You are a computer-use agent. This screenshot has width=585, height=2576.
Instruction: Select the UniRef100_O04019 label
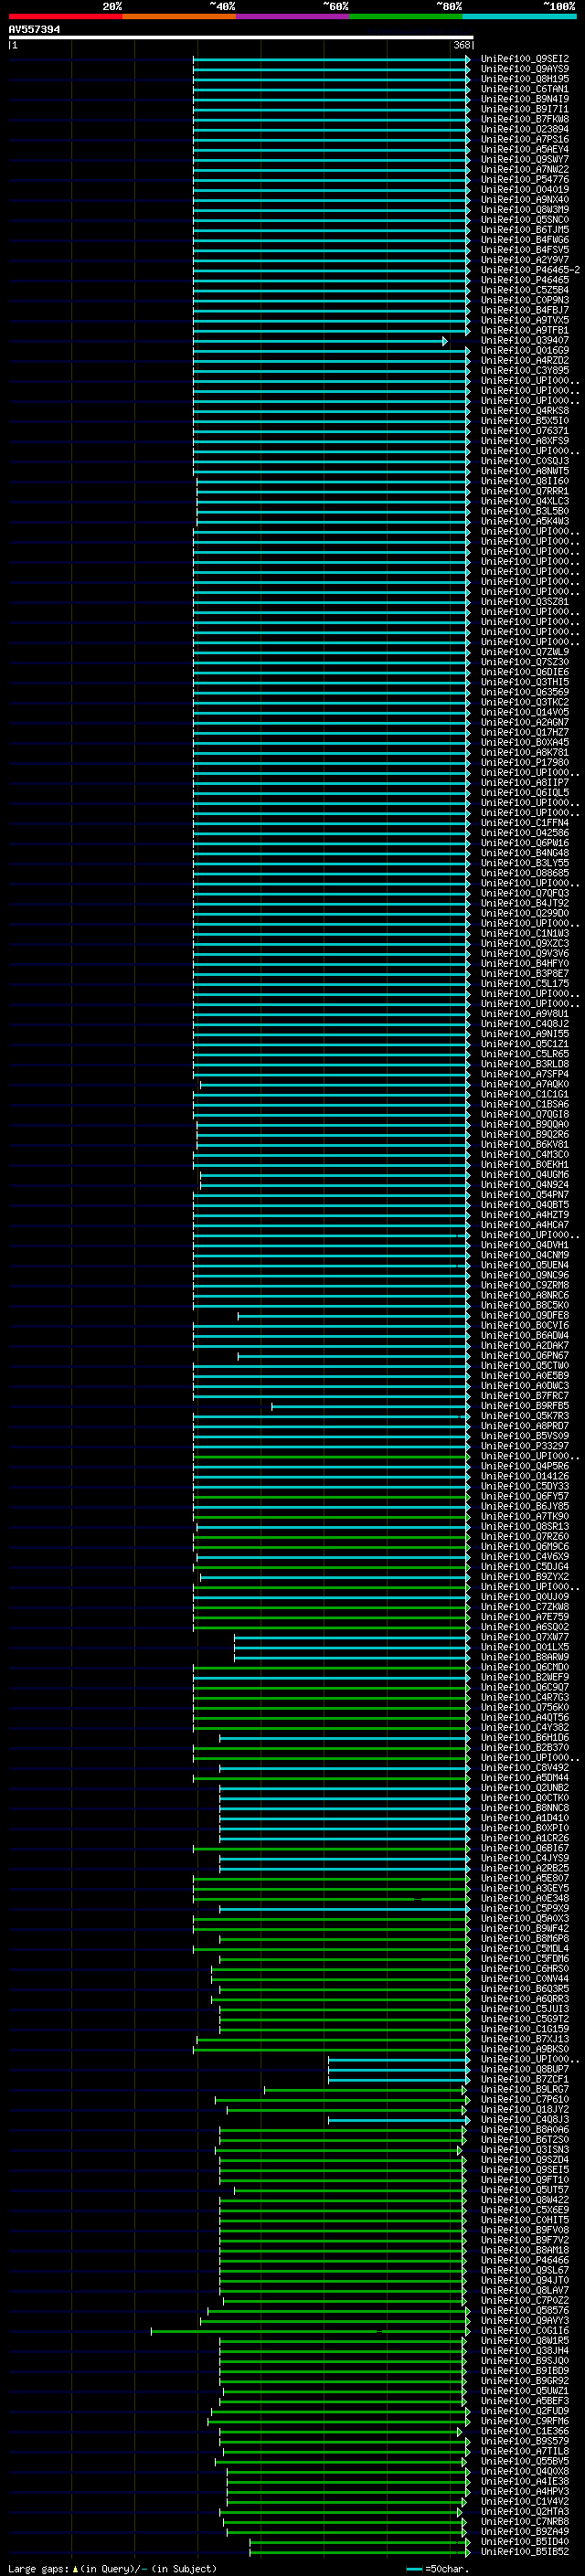pos(525,190)
